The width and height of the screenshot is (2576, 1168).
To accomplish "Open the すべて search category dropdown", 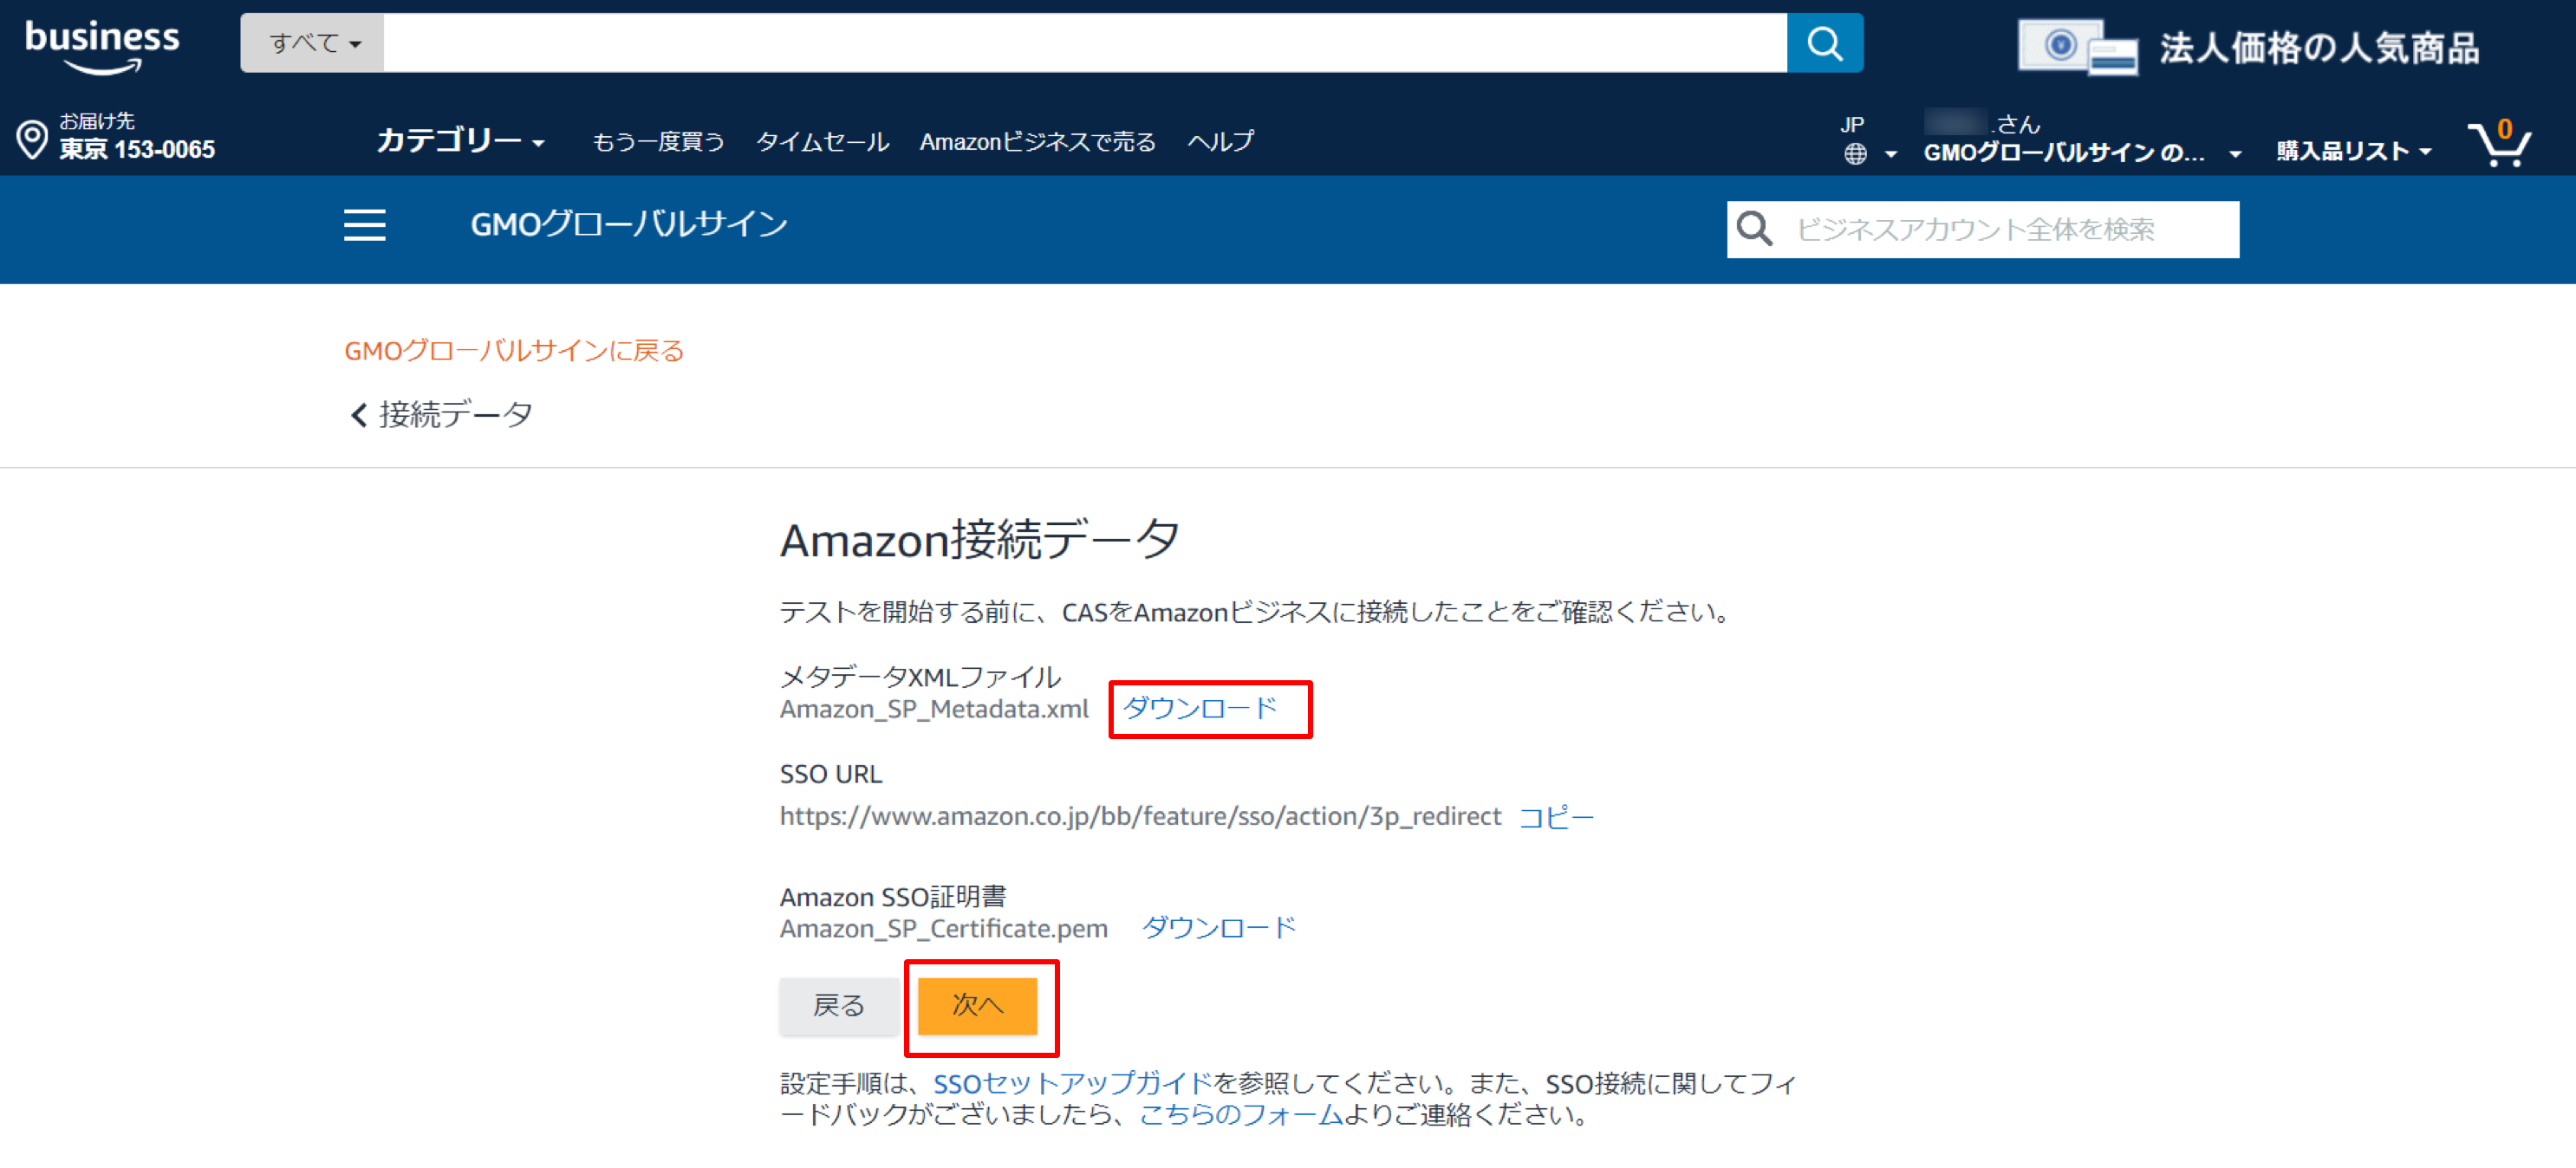I will (313, 43).
